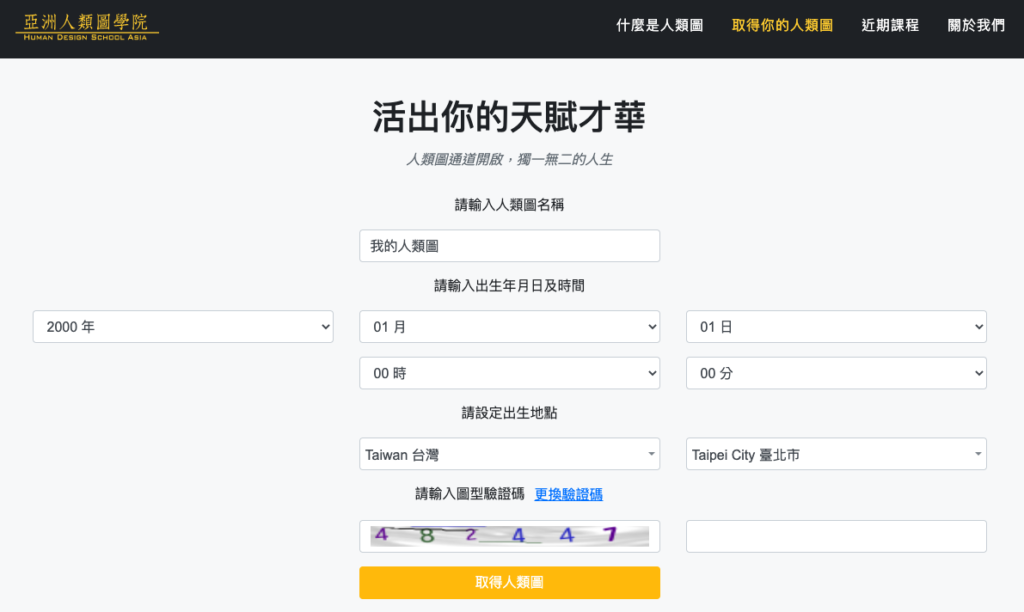Viewport: 1024px width, 612px height.
Task: Click the Human Design School Asia logo
Action: pyautogui.click(x=87, y=26)
